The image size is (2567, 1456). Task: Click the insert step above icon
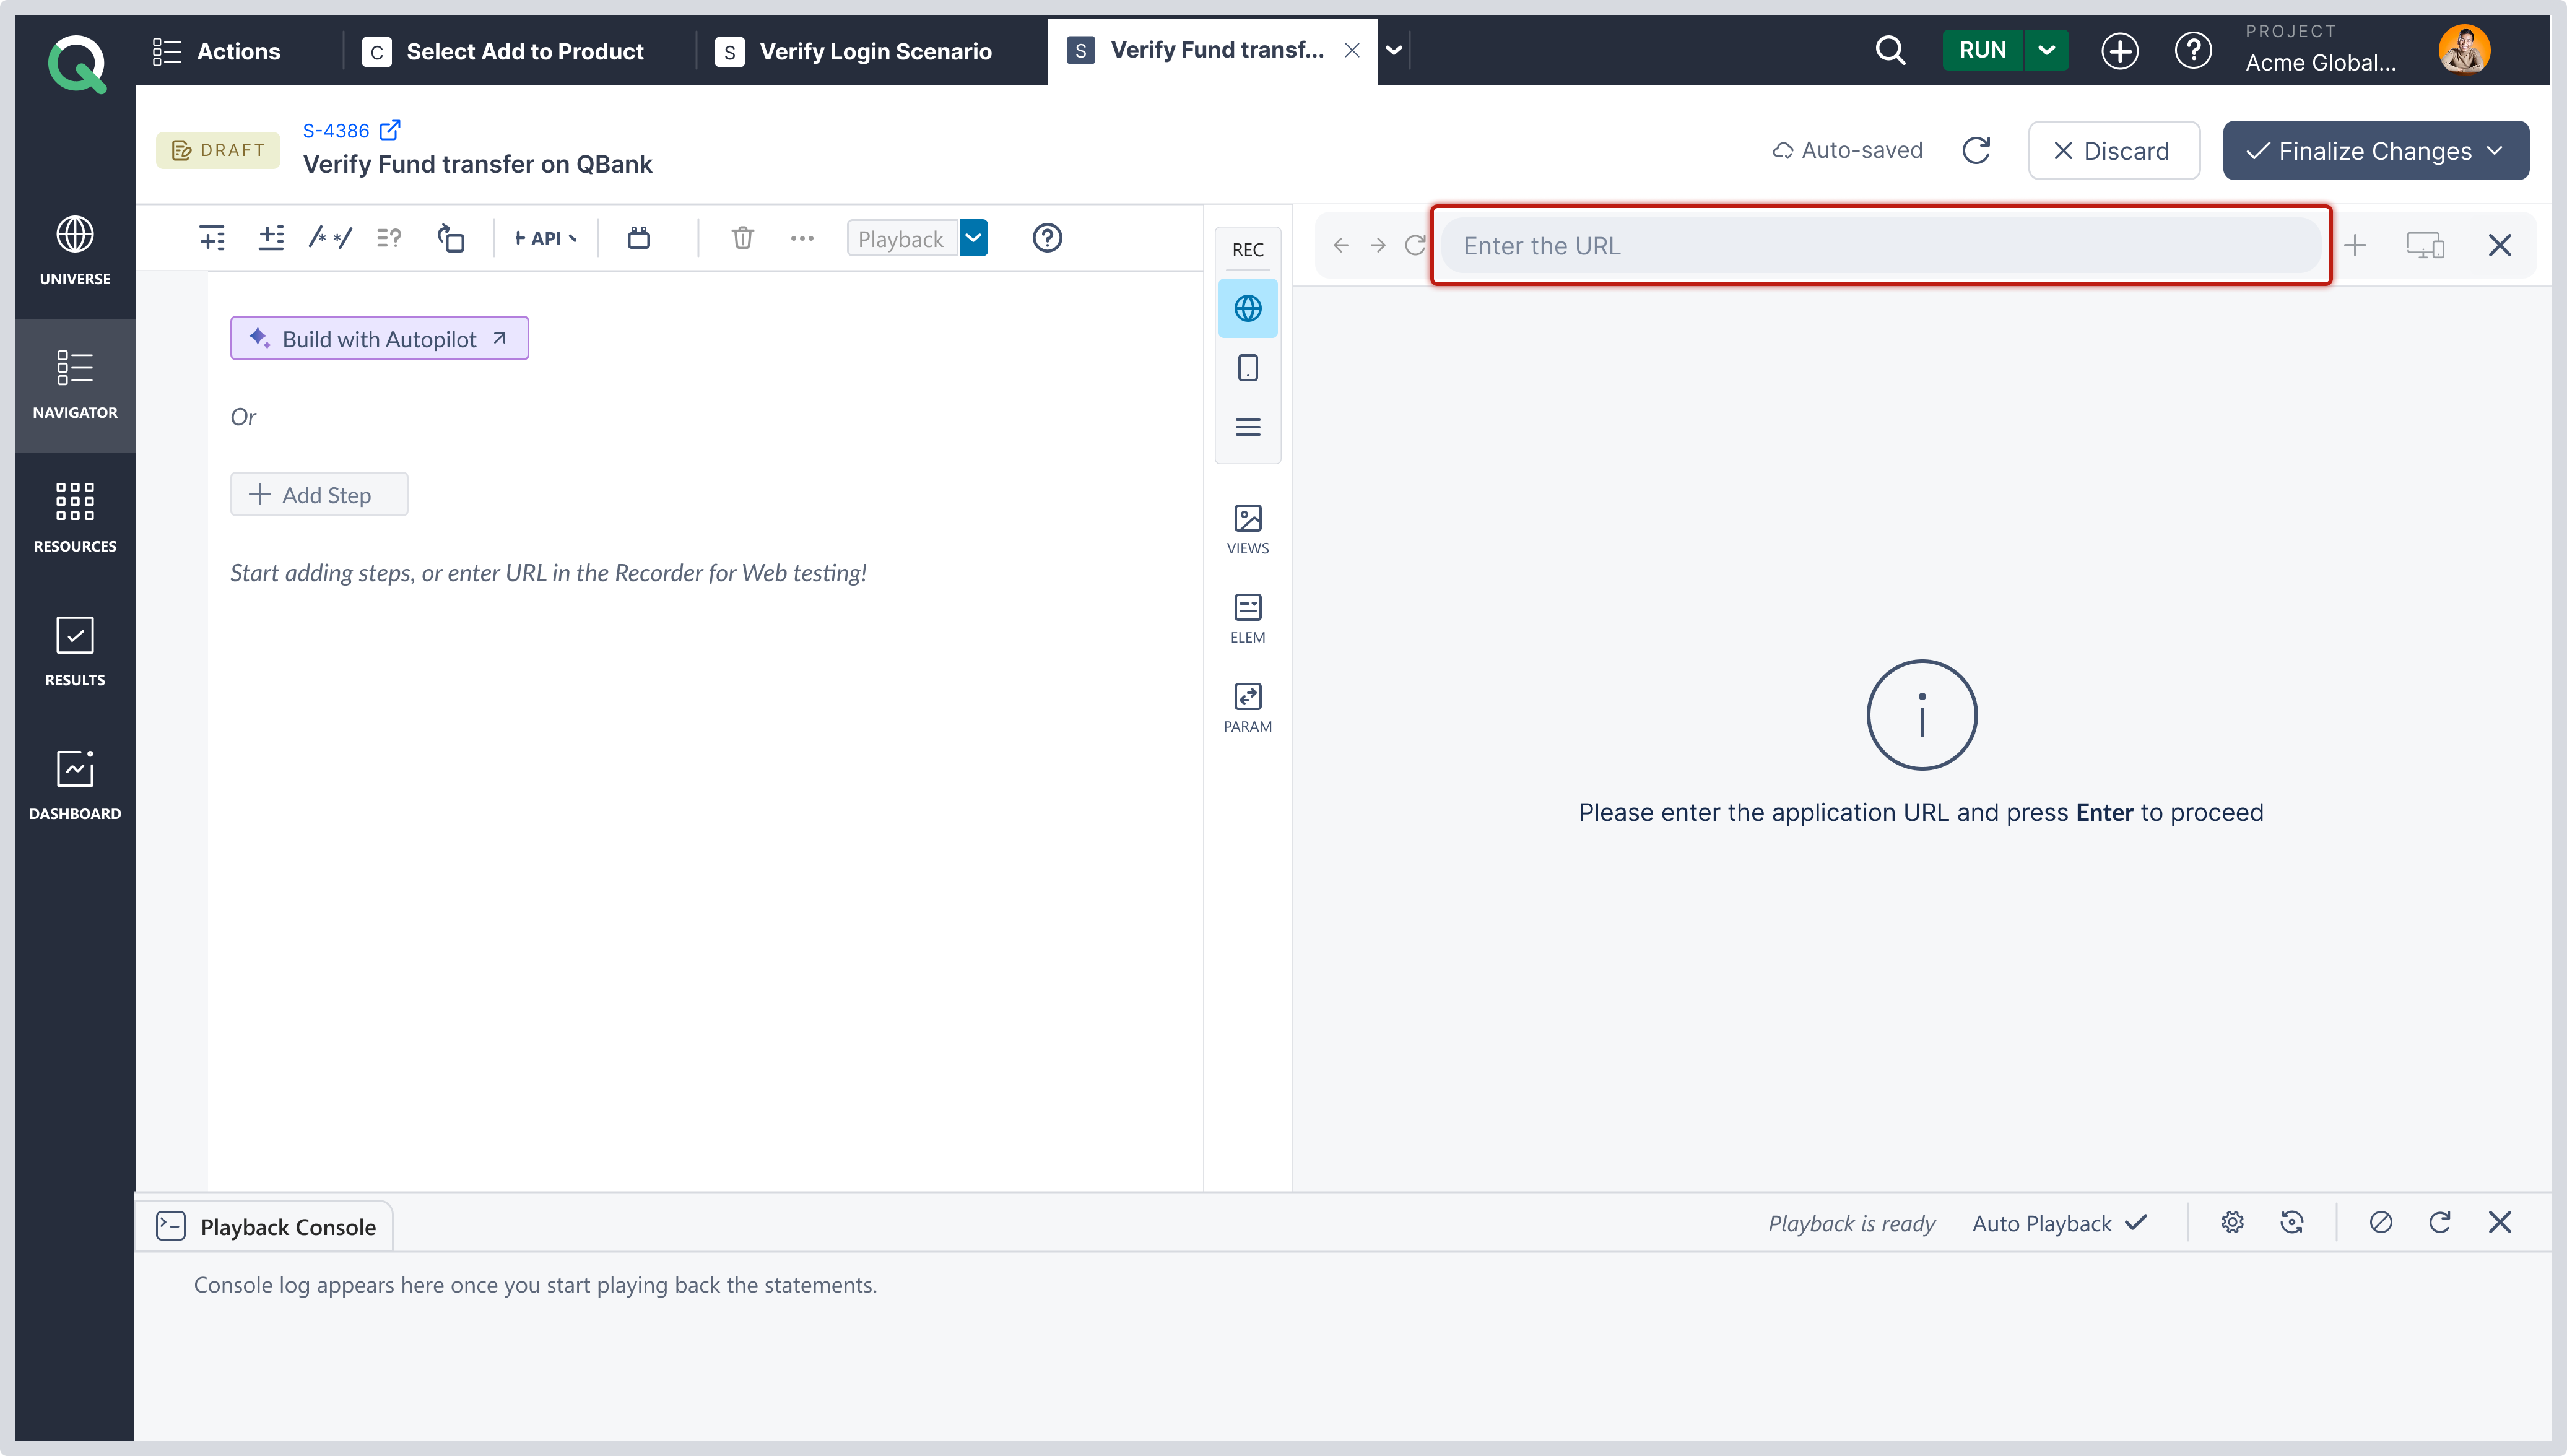pos(212,238)
